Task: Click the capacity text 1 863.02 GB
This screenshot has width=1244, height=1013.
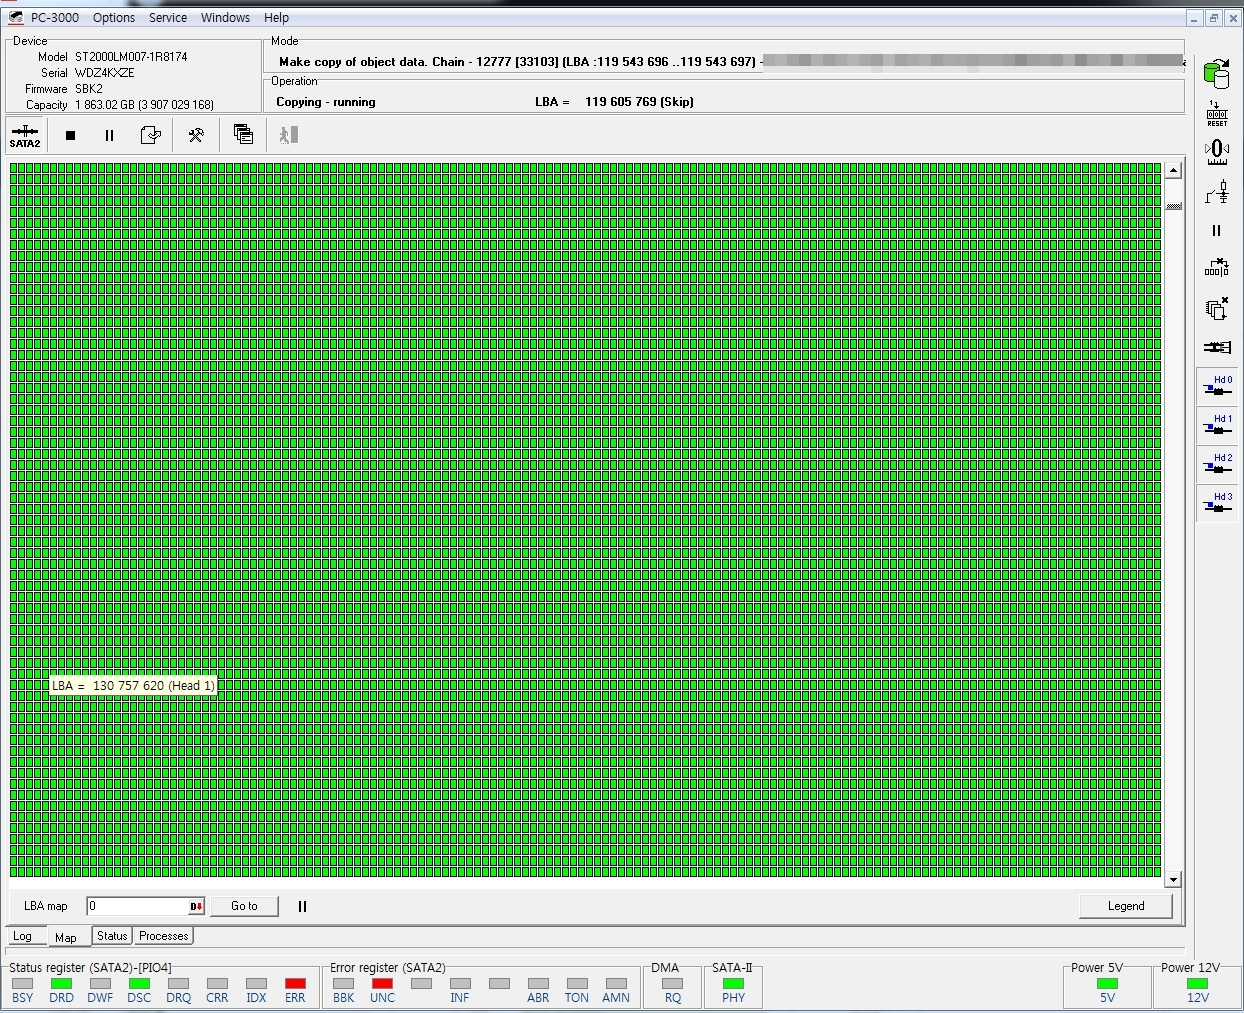Action: (x=144, y=105)
